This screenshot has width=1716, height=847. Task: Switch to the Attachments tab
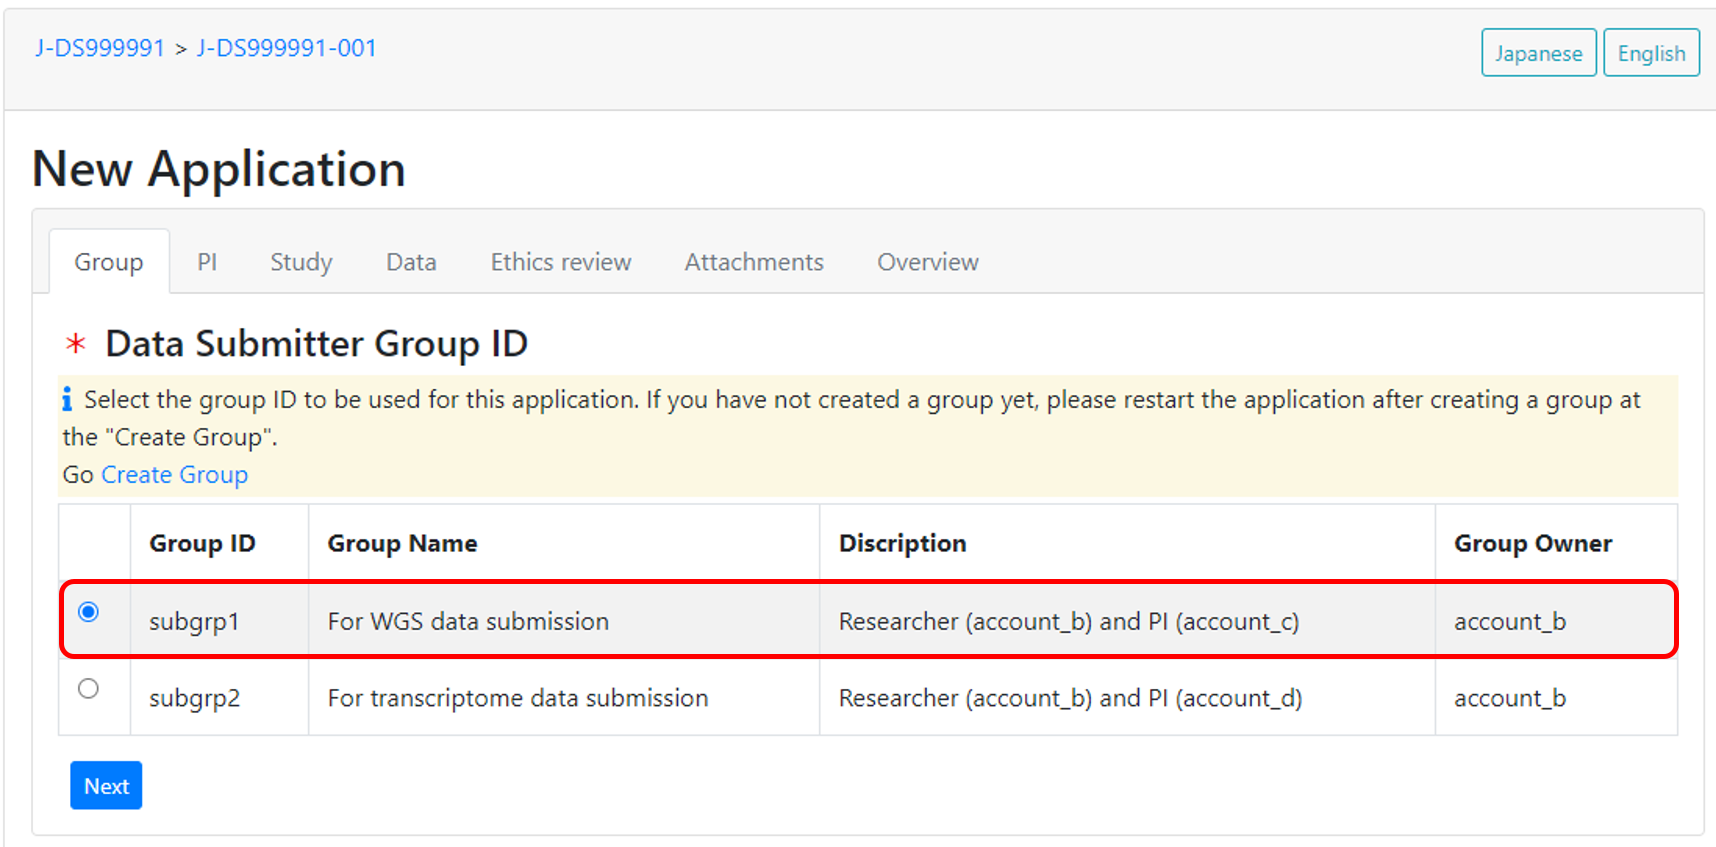point(754,262)
